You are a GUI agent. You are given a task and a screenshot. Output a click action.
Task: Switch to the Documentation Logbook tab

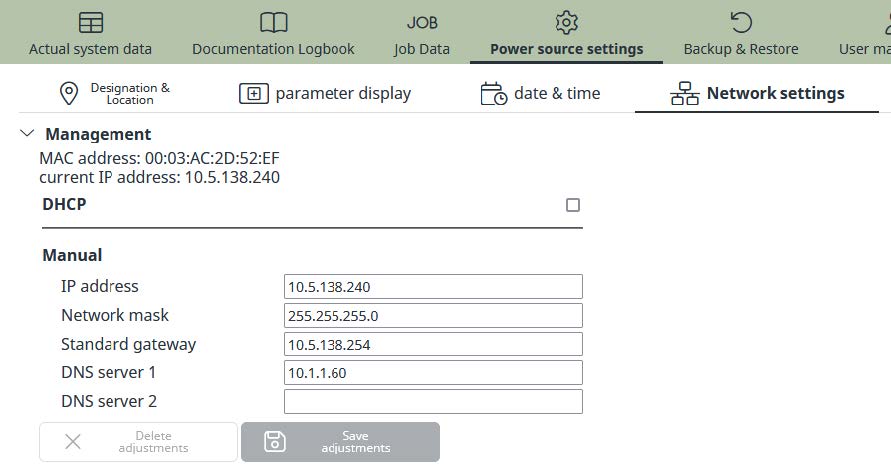pyautogui.click(x=273, y=32)
